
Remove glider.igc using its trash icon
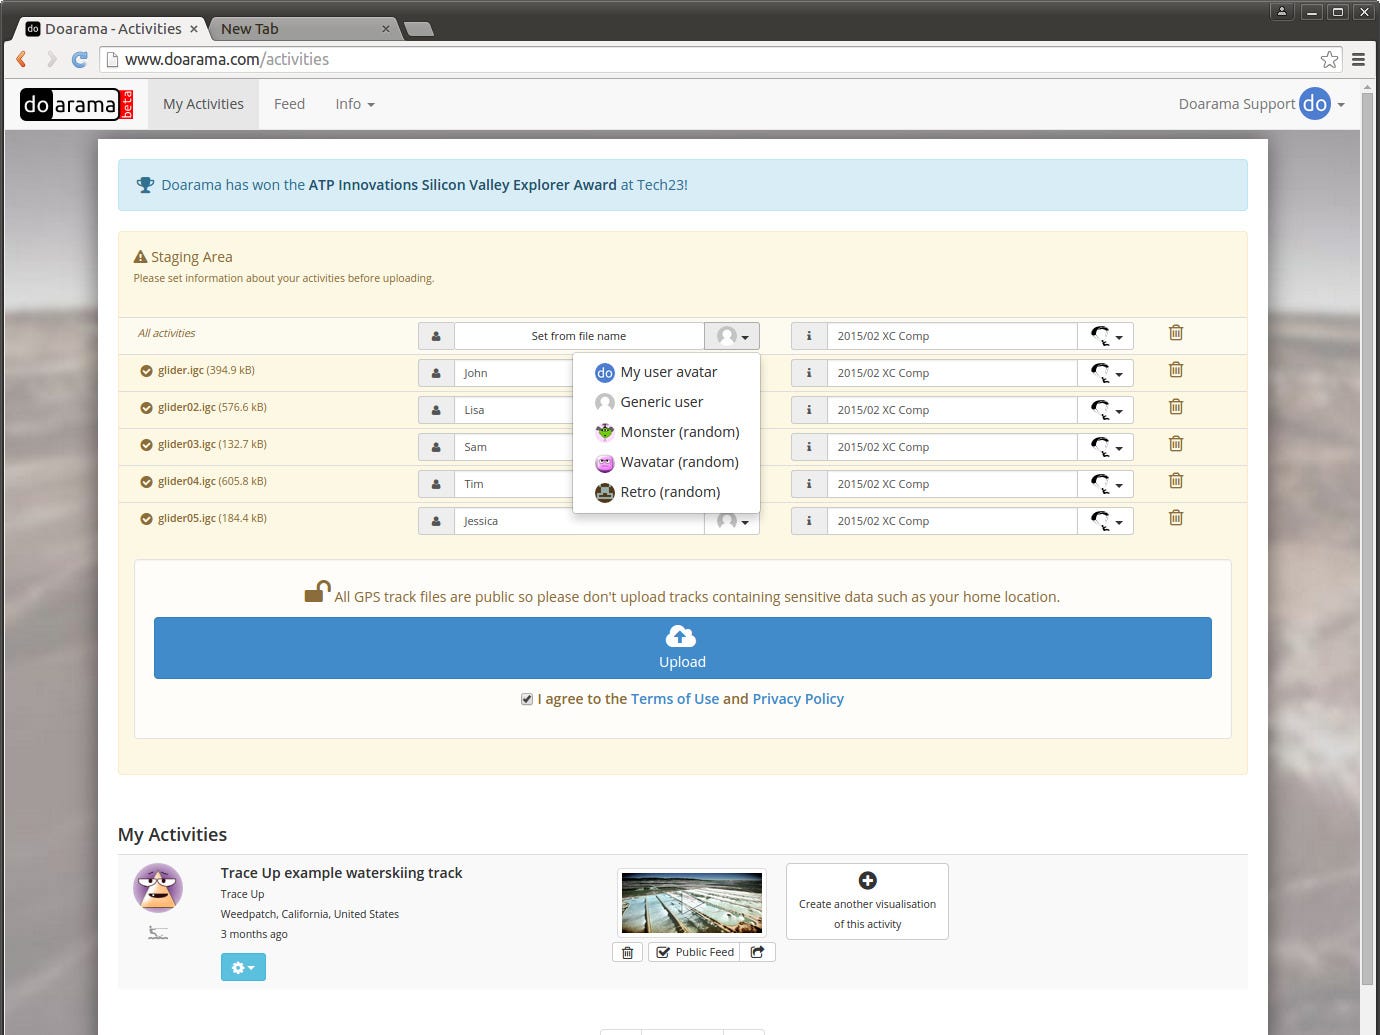[x=1176, y=370]
